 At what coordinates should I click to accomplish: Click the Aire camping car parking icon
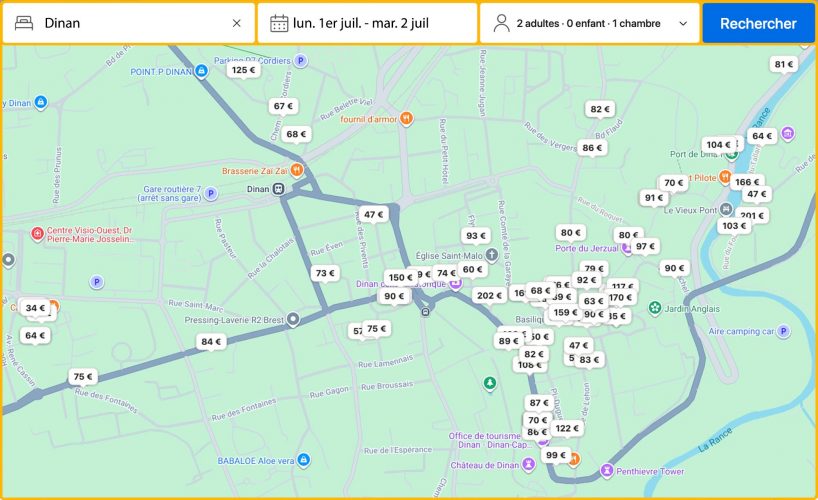[783, 331]
